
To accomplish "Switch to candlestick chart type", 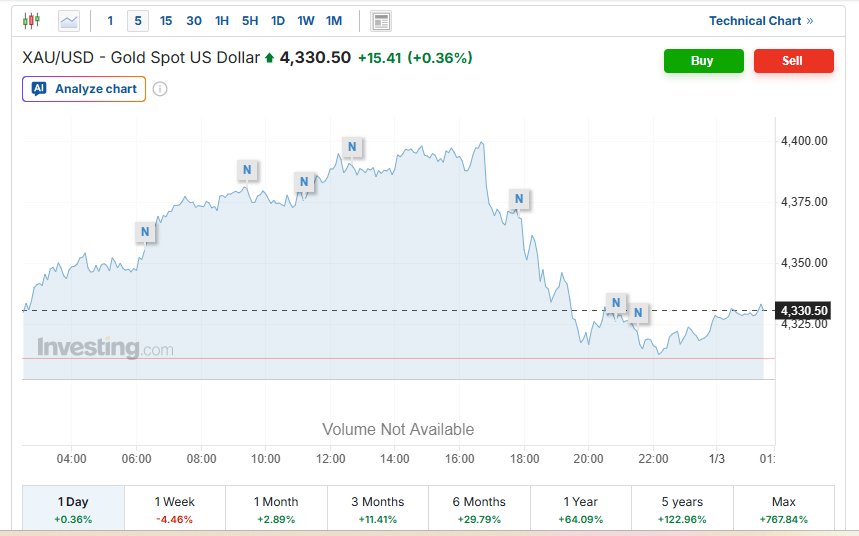I will (31, 20).
